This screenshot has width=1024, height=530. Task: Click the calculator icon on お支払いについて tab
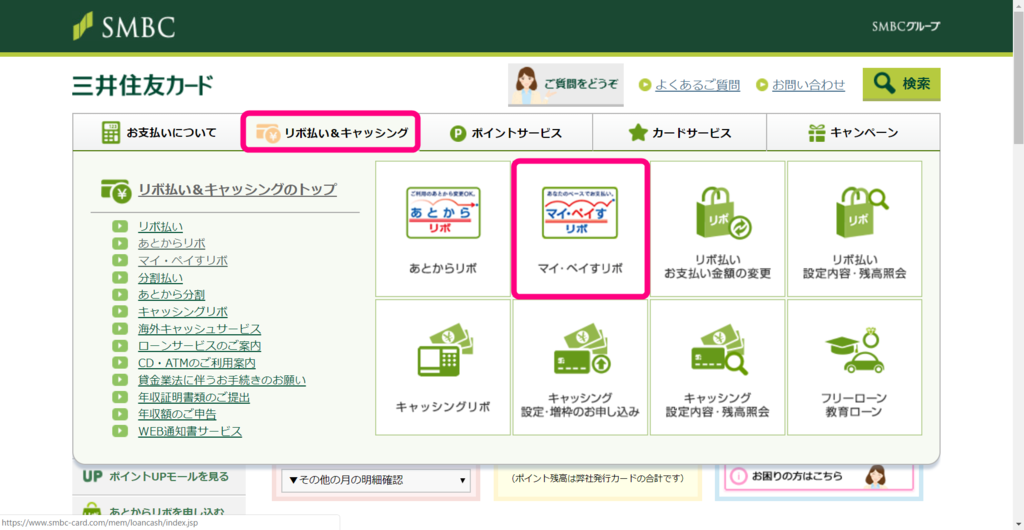point(111,132)
